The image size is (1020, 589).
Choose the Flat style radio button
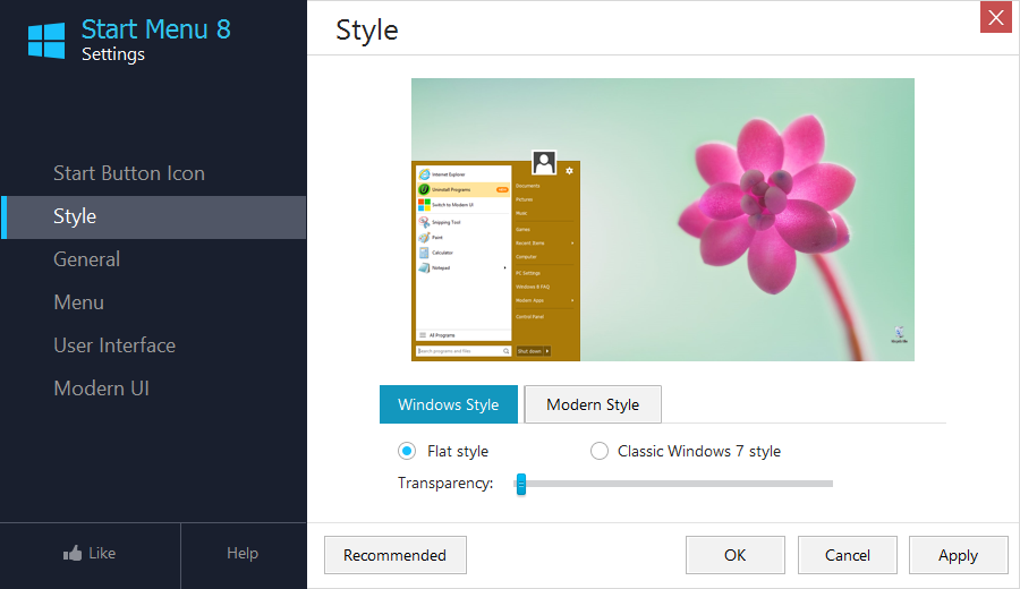pos(407,451)
